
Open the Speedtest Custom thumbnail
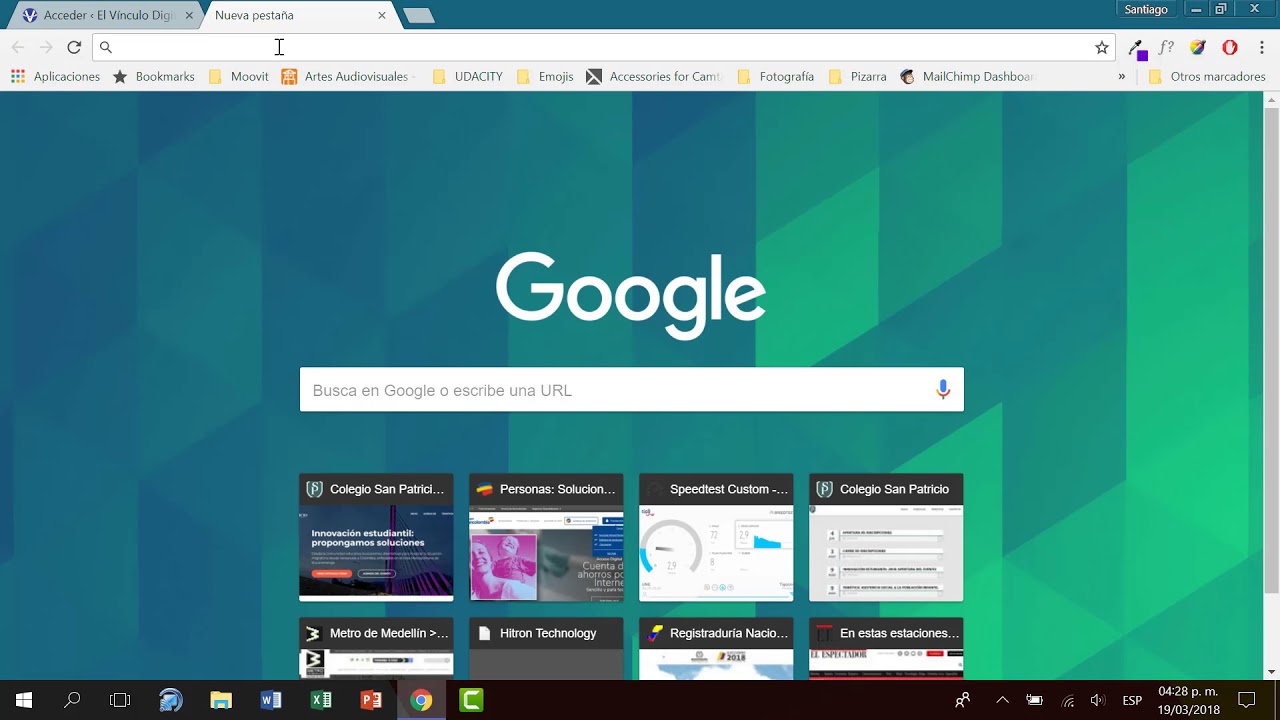716,538
